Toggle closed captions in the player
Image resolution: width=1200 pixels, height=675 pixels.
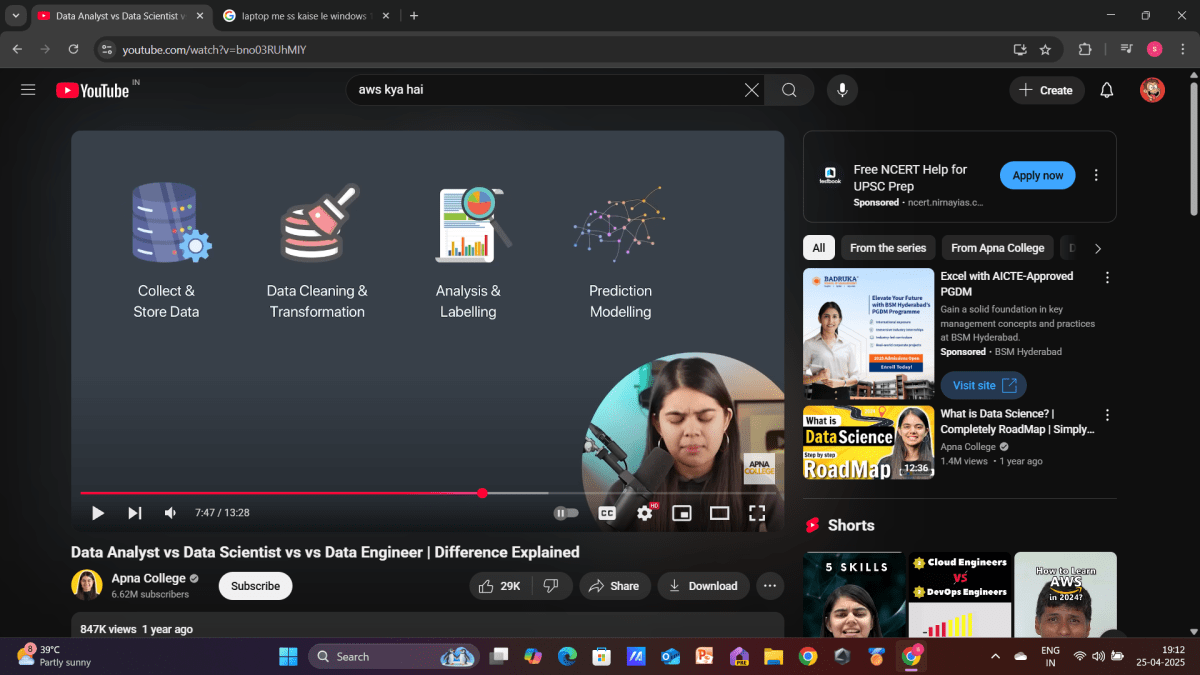coord(607,513)
